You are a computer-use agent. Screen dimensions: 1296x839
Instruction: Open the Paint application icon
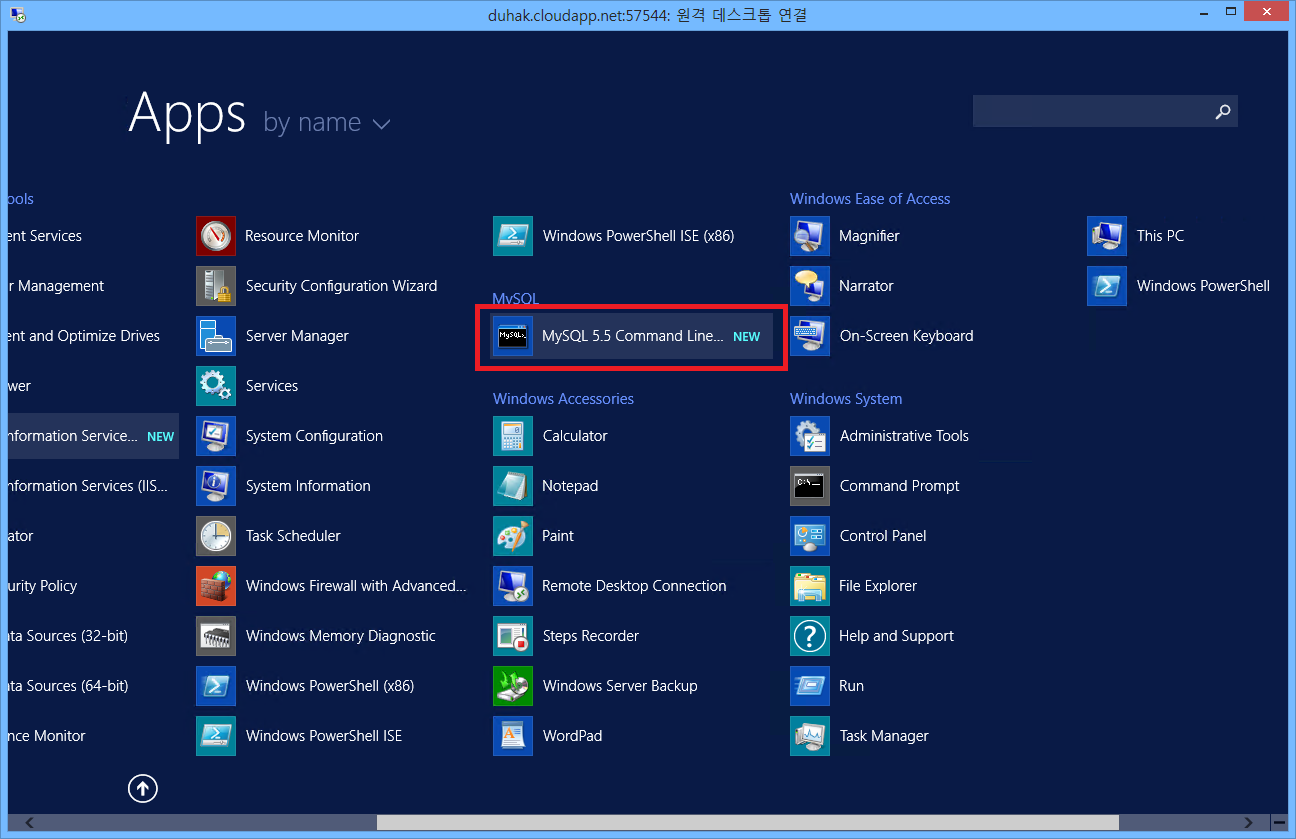coord(513,536)
